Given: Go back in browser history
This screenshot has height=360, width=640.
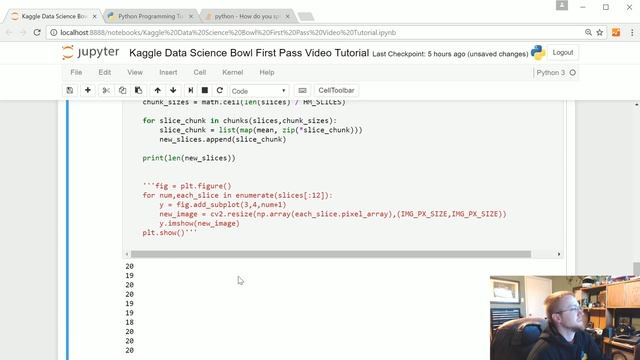Looking at the screenshot, I should click(x=9, y=32).
